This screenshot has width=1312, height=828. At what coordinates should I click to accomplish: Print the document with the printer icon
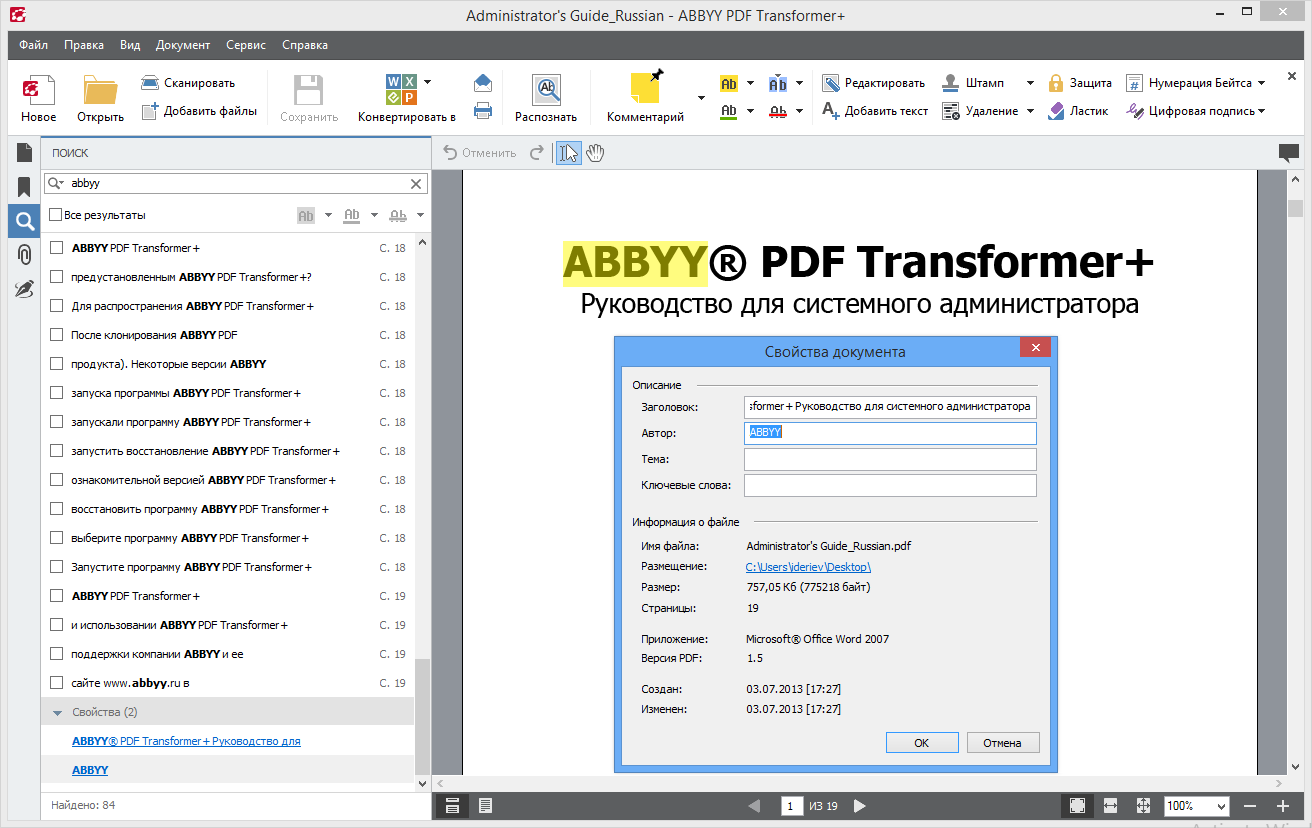click(x=483, y=111)
